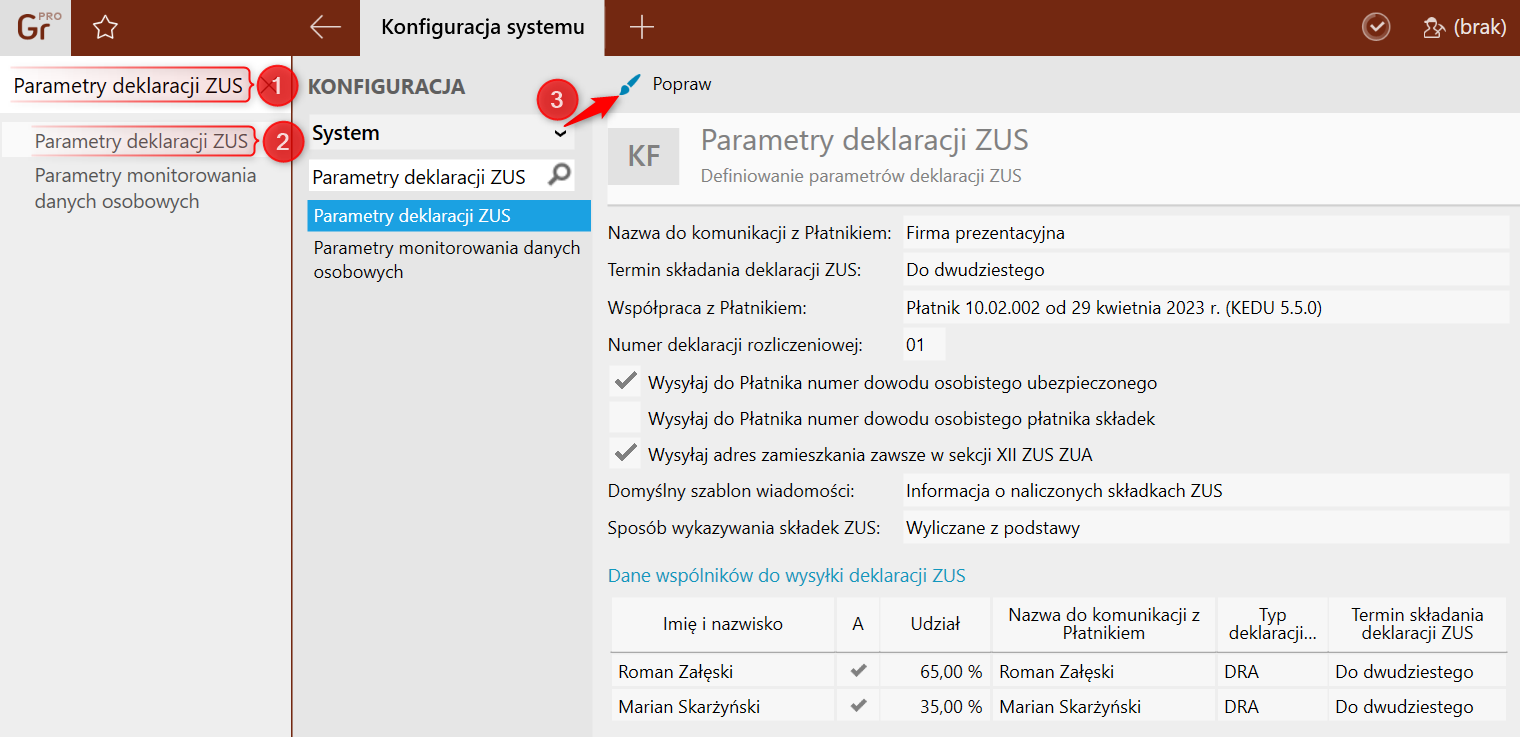Image resolution: width=1520 pixels, height=737 pixels.
Task: Click Typ deklaracji column header
Action: 1272,624
